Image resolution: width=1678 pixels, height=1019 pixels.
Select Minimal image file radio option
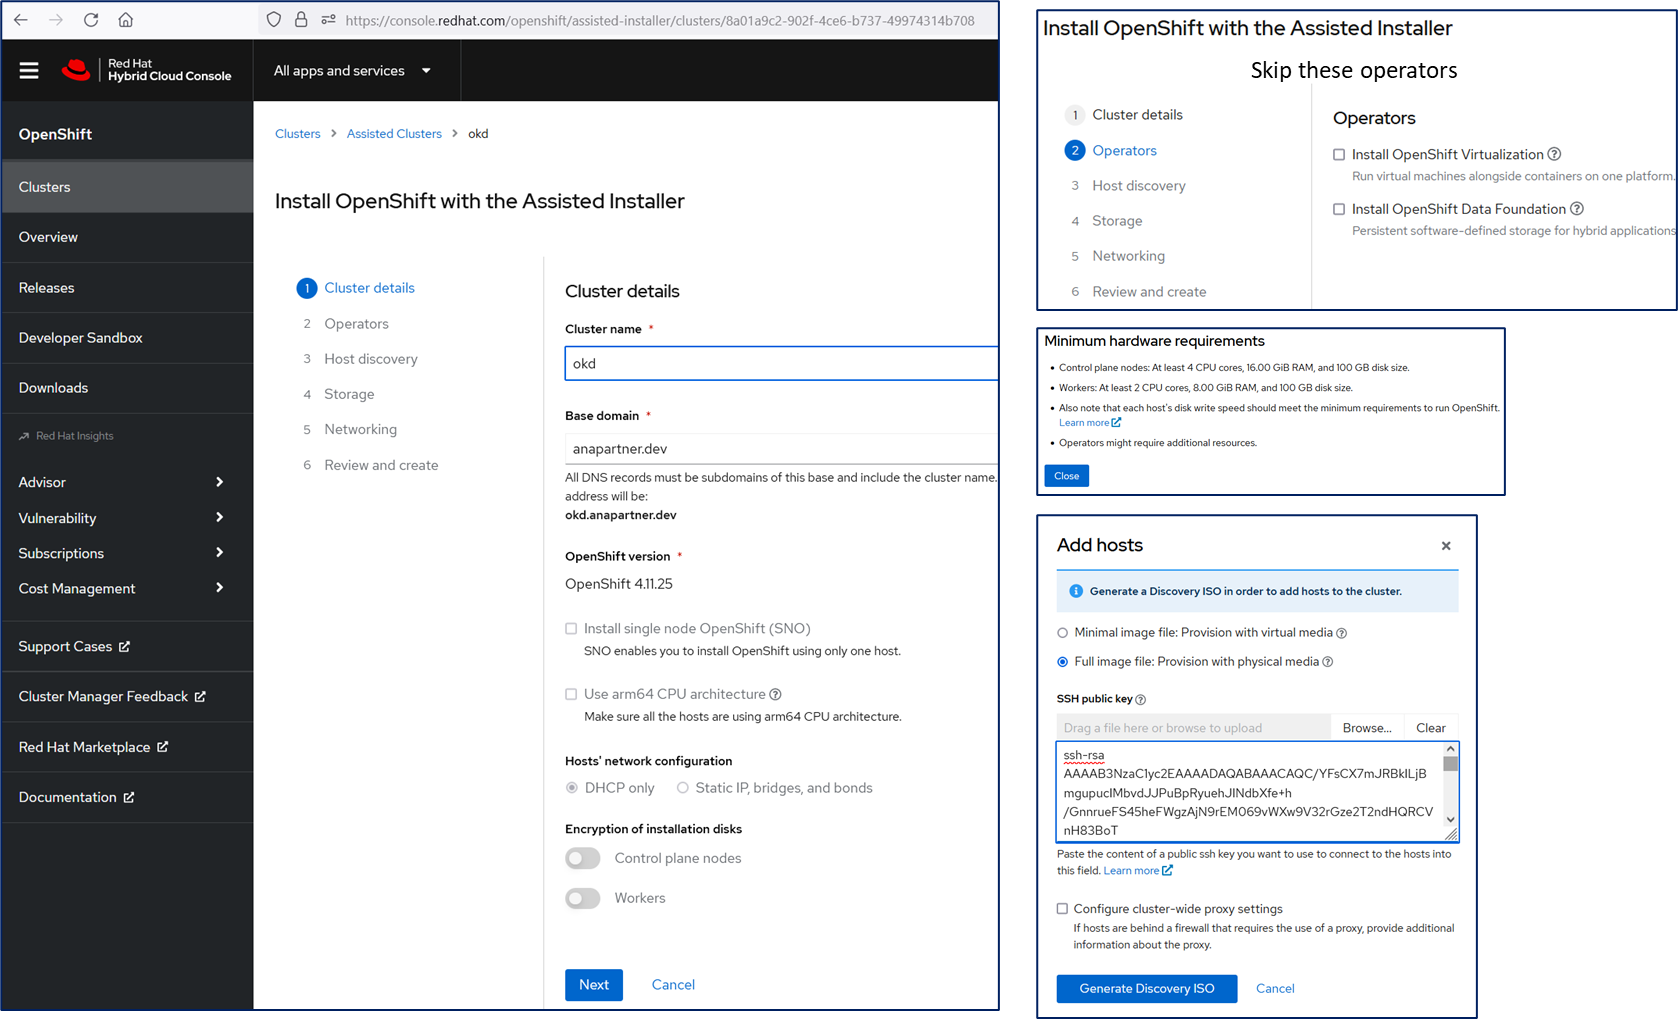(1062, 633)
